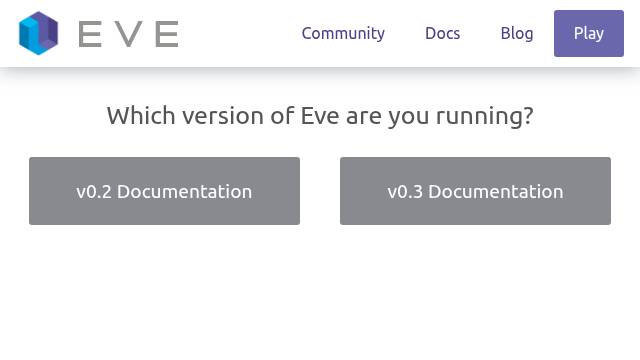Click the EVE wordmark text
Screen dimensions: 640x360
click(128, 34)
